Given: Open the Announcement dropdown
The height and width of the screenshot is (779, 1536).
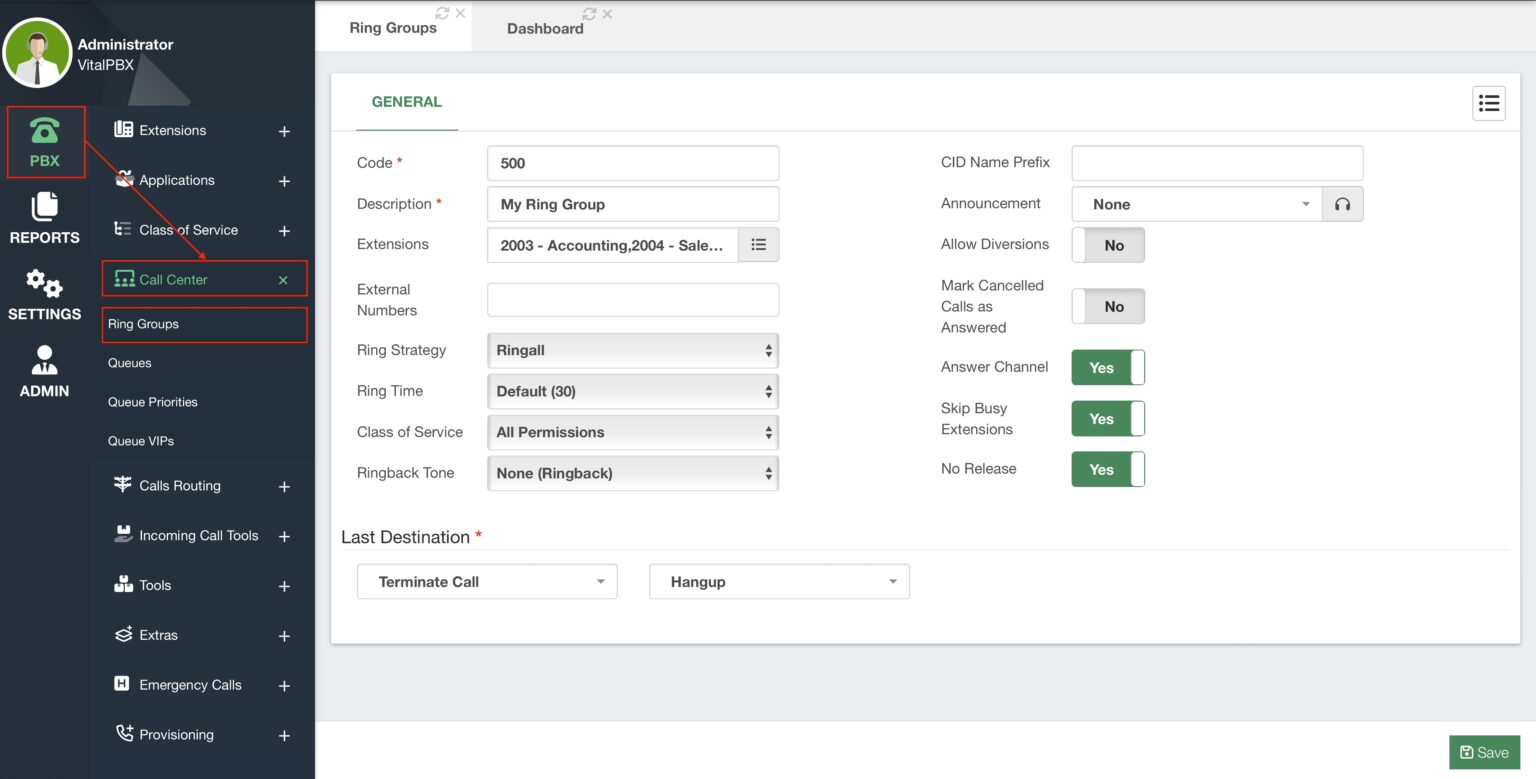Looking at the screenshot, I should (x=1197, y=204).
